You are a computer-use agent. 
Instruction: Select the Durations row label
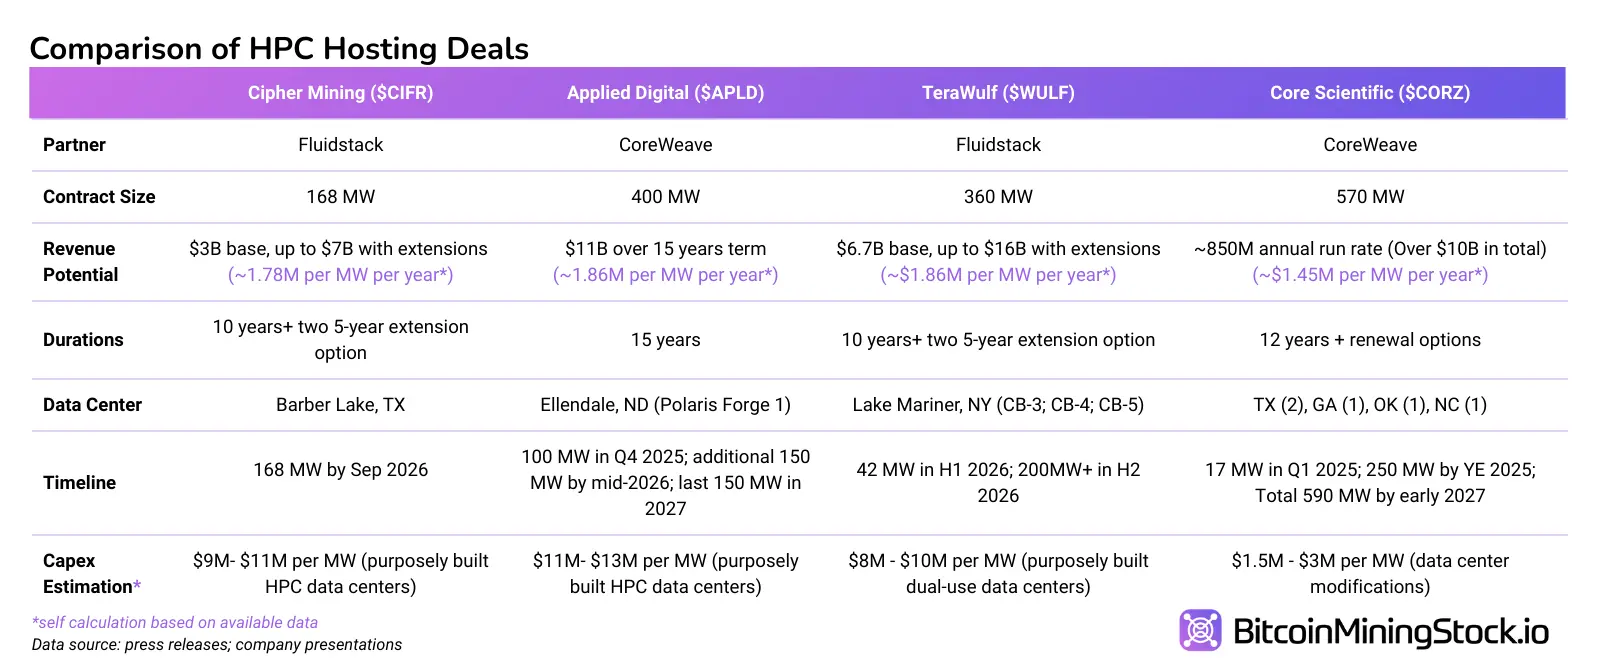point(83,340)
